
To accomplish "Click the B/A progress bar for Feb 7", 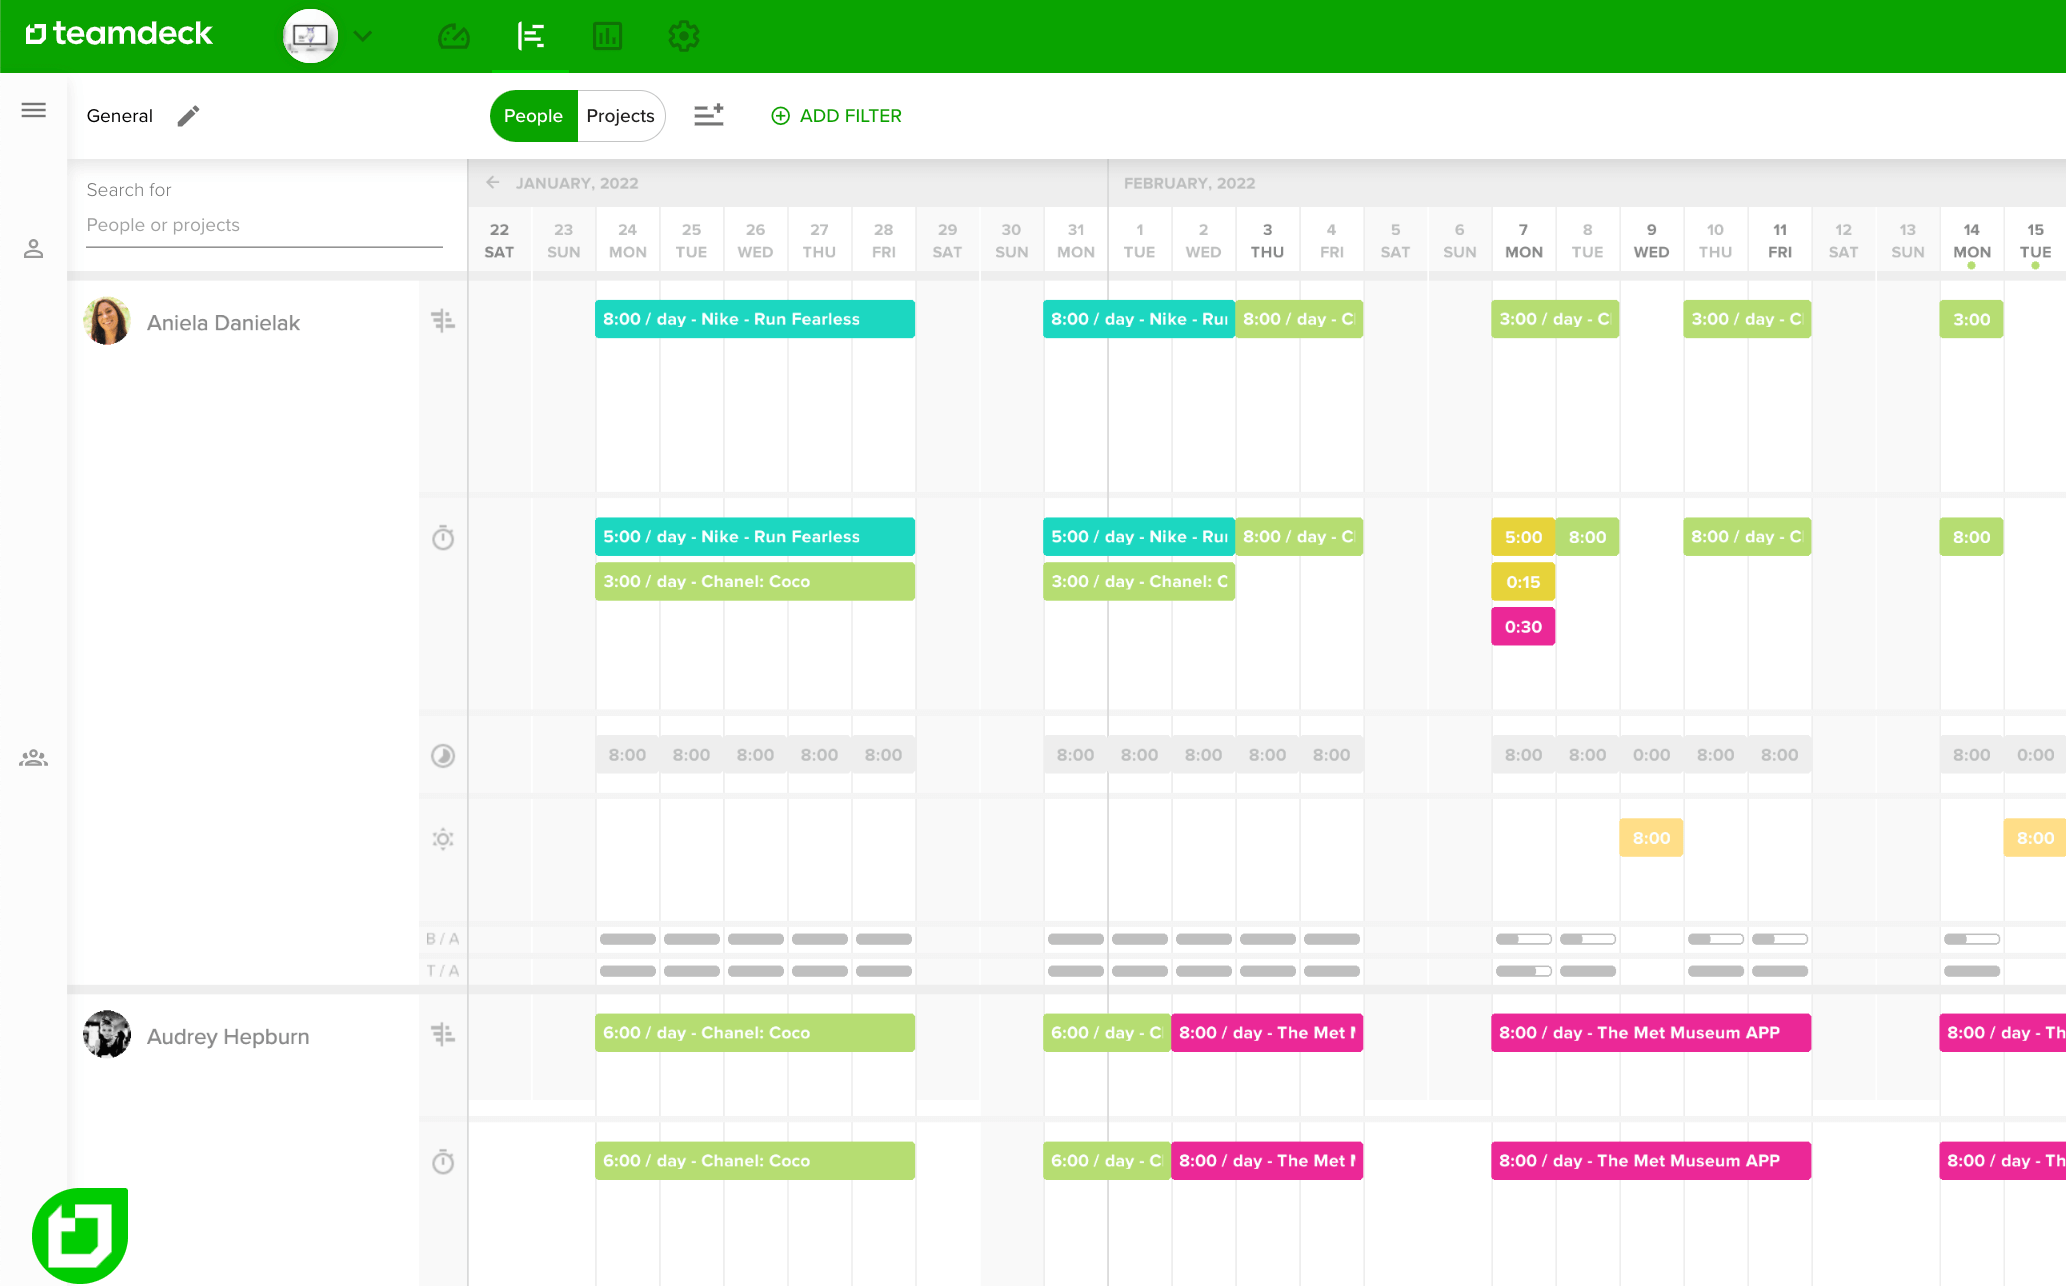I will [1523, 939].
